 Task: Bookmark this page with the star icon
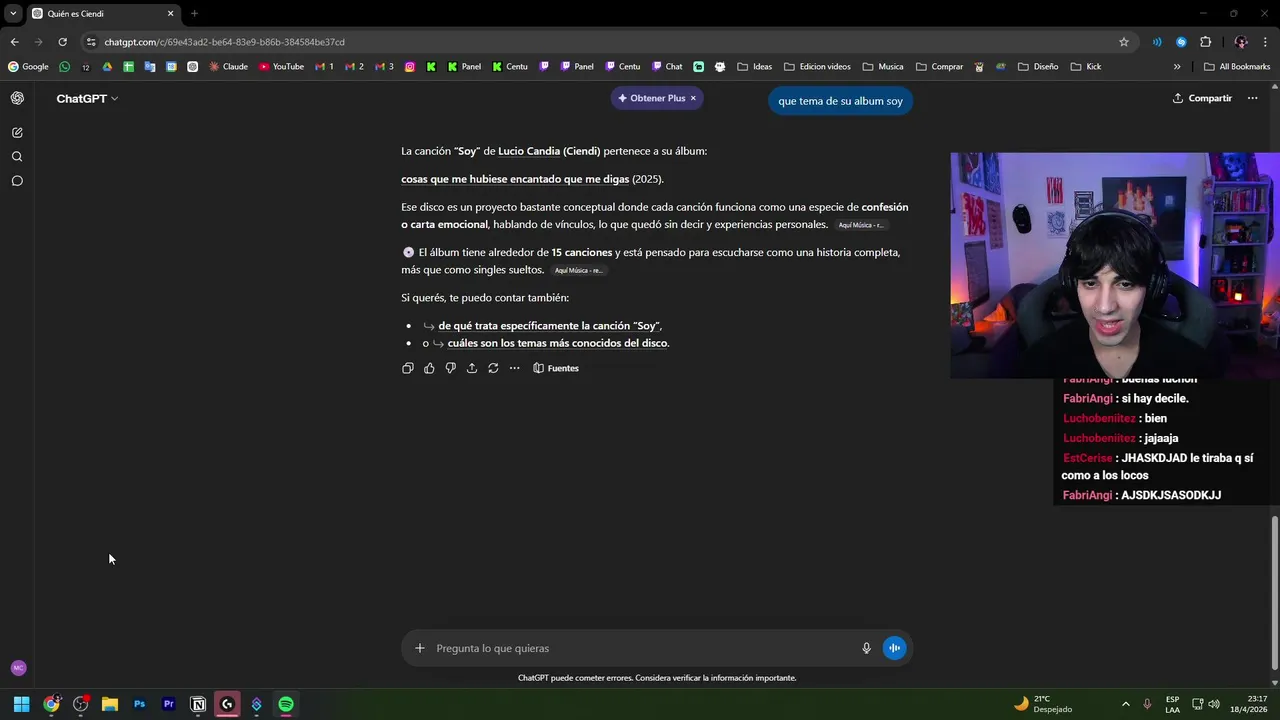(x=1124, y=42)
